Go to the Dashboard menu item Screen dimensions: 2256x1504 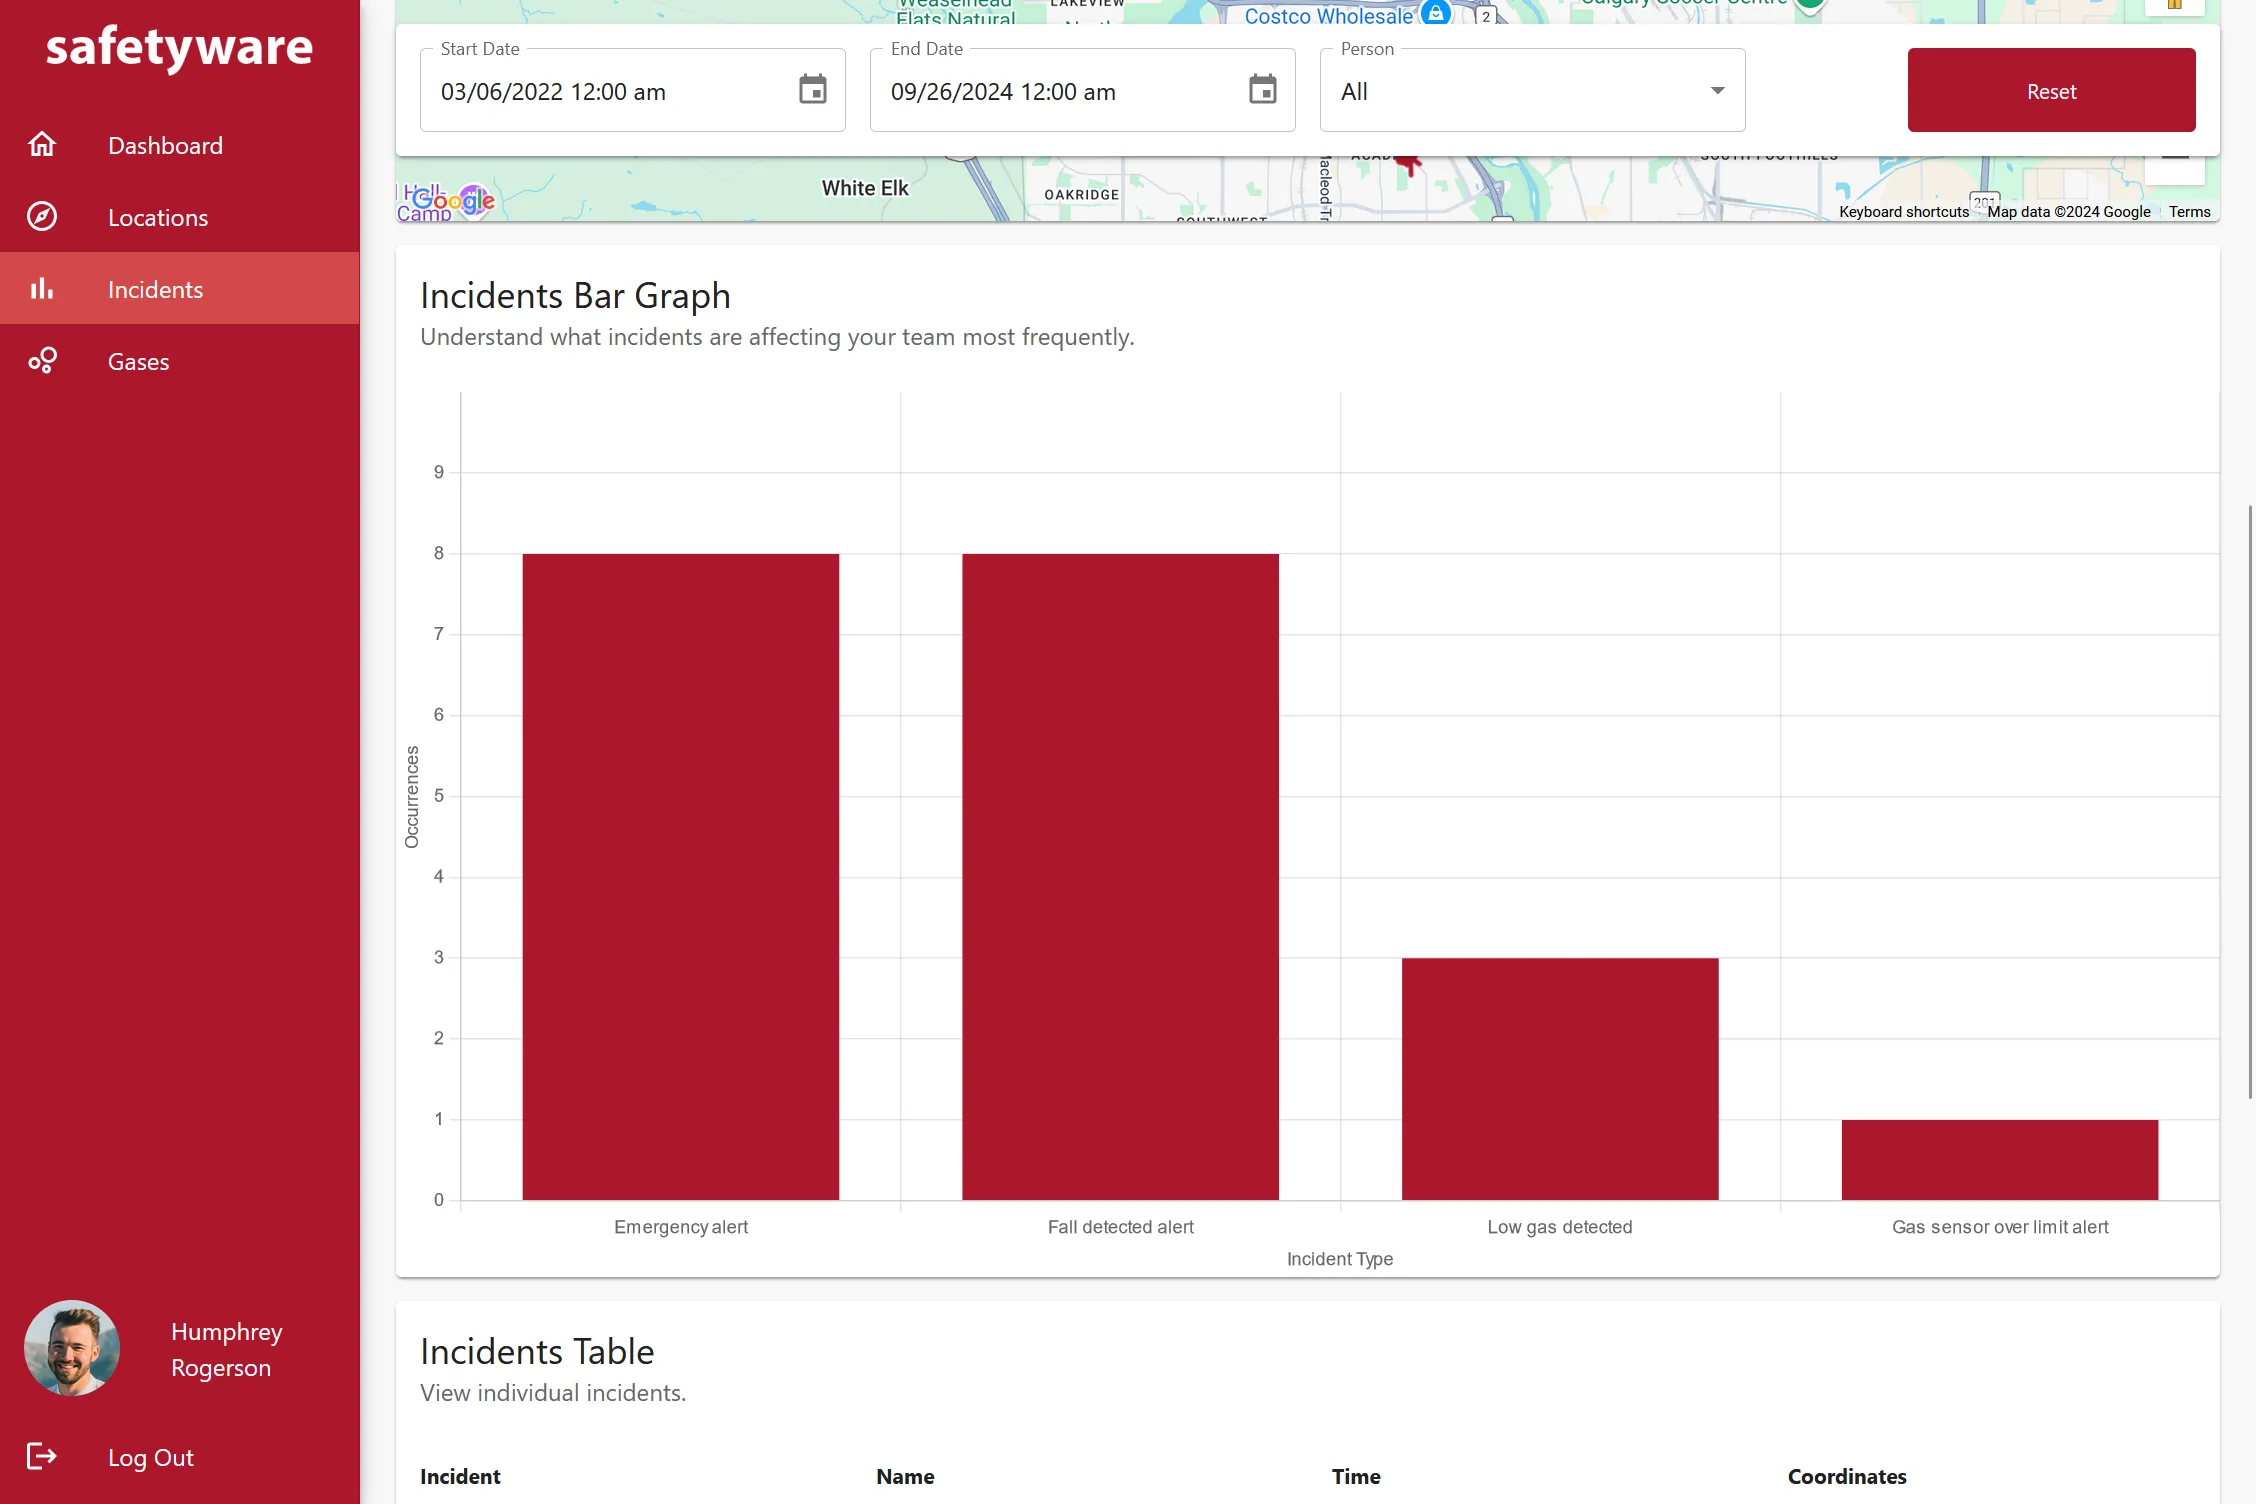point(180,146)
